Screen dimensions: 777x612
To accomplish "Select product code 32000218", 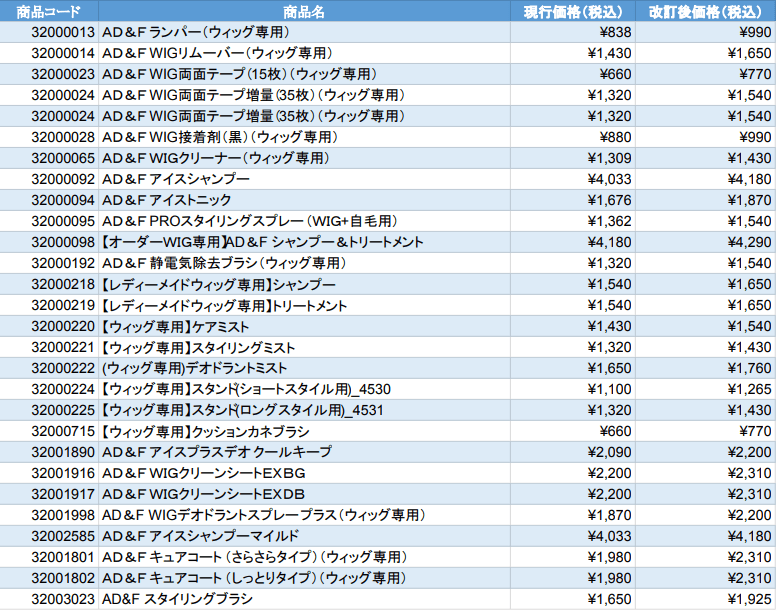I will [x=49, y=284].
